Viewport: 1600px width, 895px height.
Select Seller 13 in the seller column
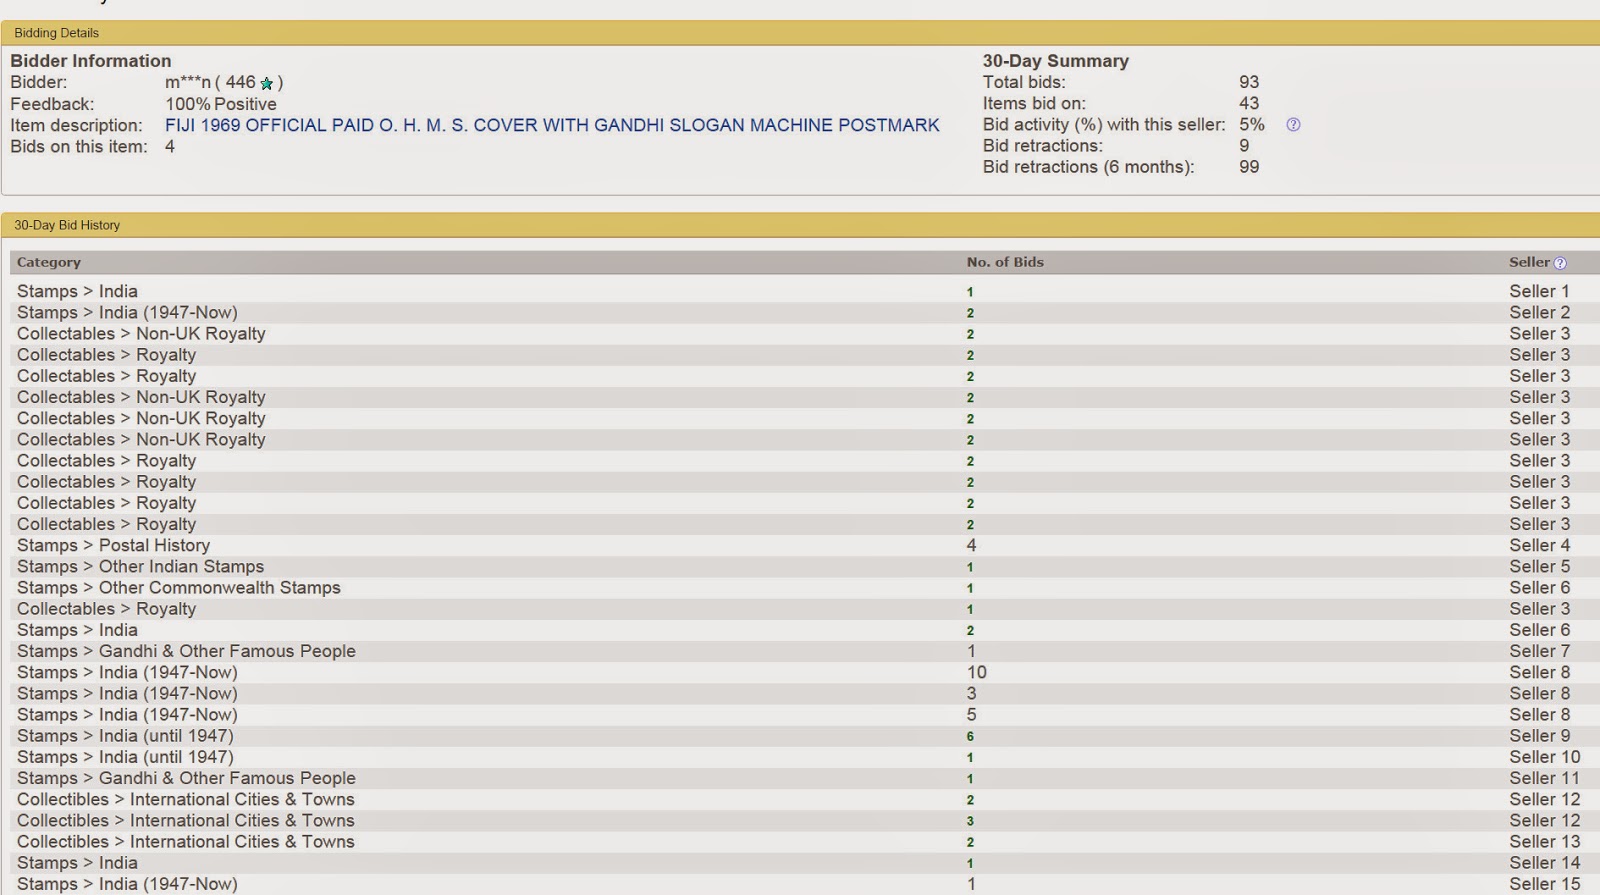tap(1545, 841)
